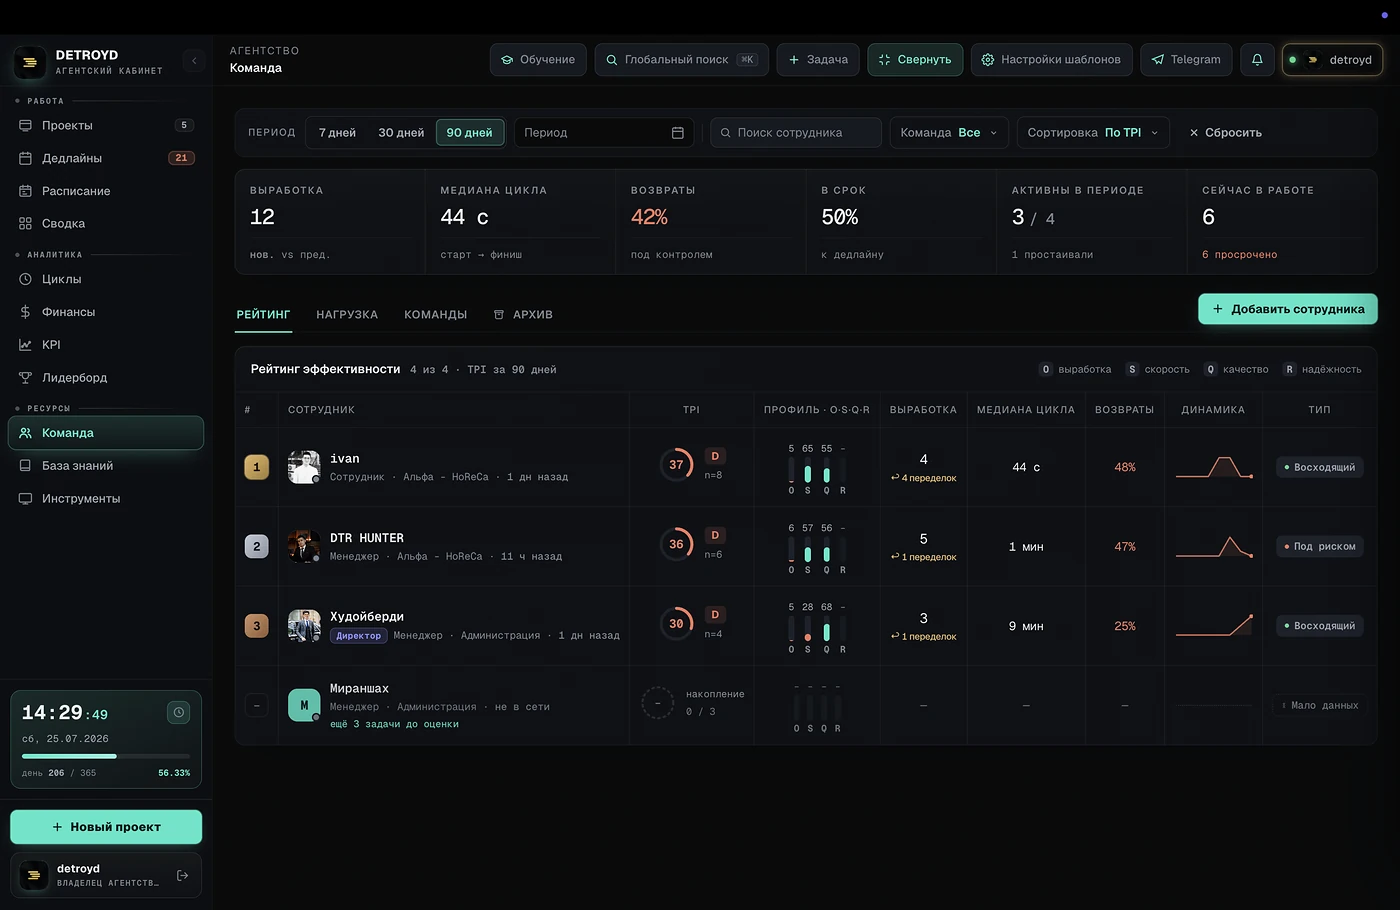The height and width of the screenshot is (910, 1400).
Task: Click the Команда people icon in sidebar
Action: click(25, 433)
